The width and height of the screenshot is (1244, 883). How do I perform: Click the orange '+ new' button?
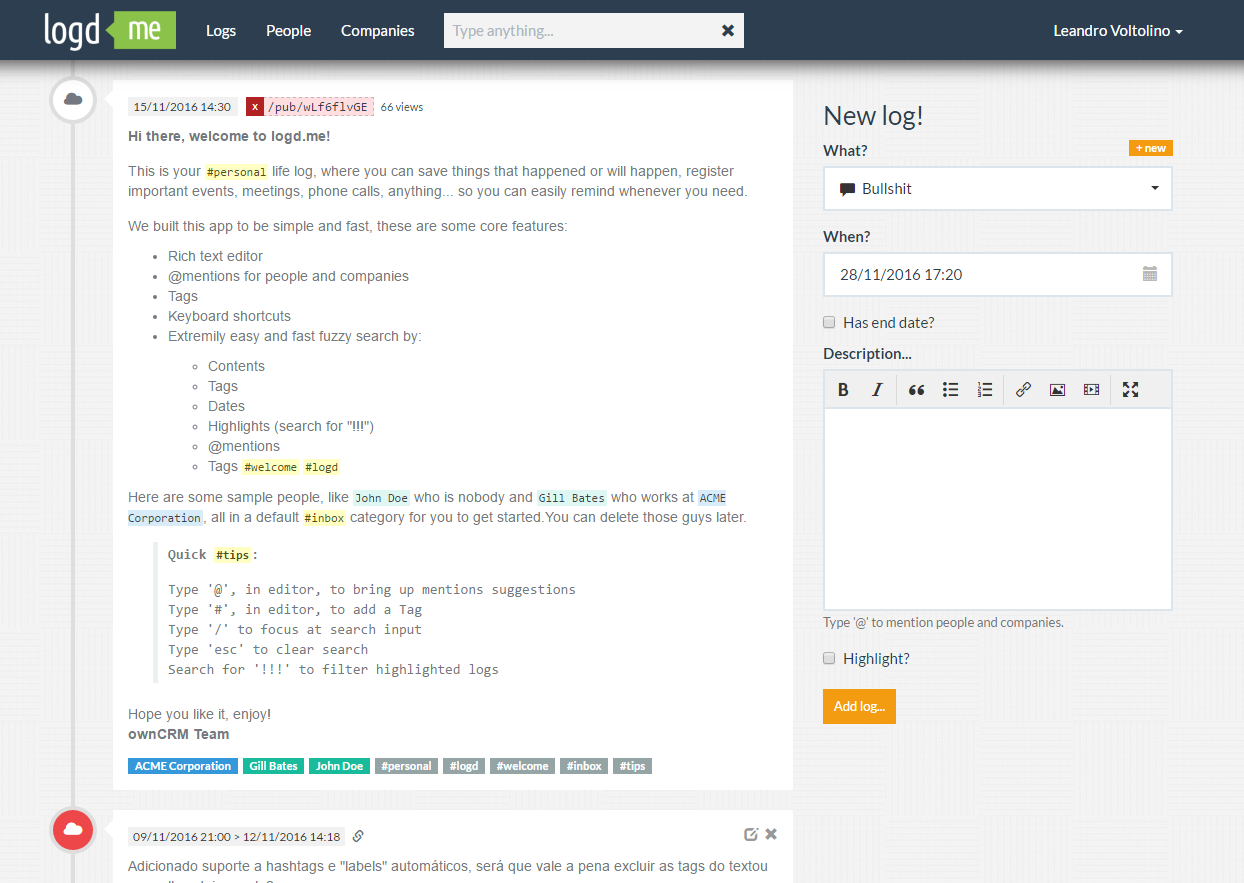pos(1151,148)
